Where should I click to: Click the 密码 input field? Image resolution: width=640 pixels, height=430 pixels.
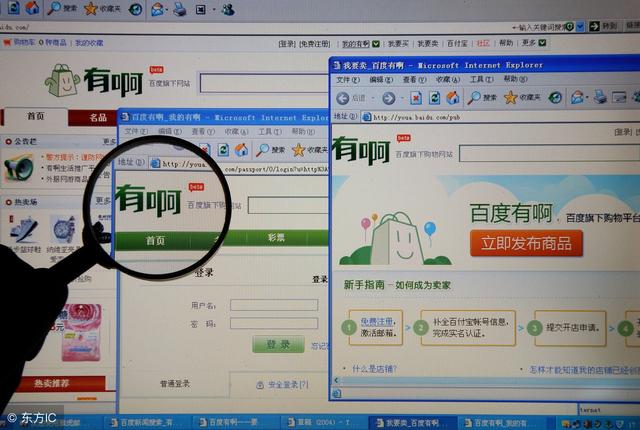tap(274, 324)
